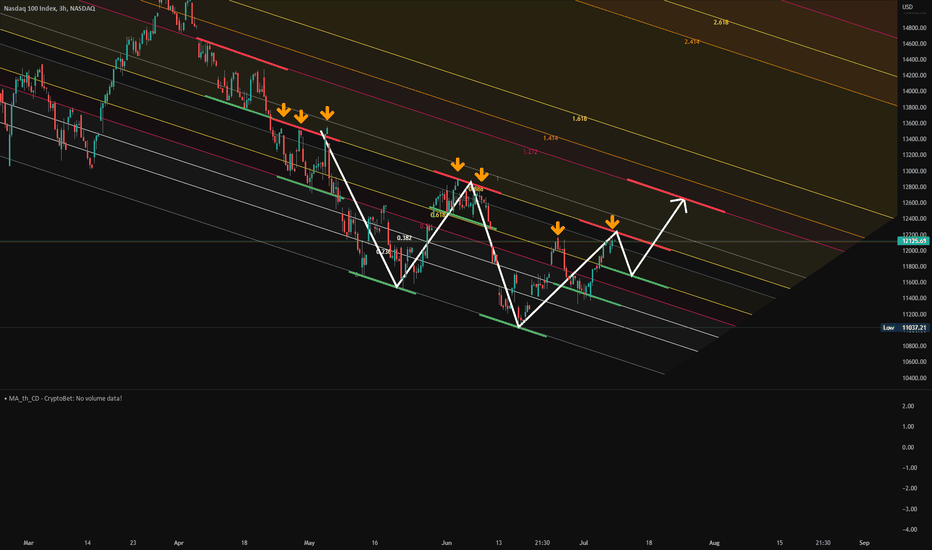
Task: Click the 23 date label on time axis
Action: tap(133, 543)
